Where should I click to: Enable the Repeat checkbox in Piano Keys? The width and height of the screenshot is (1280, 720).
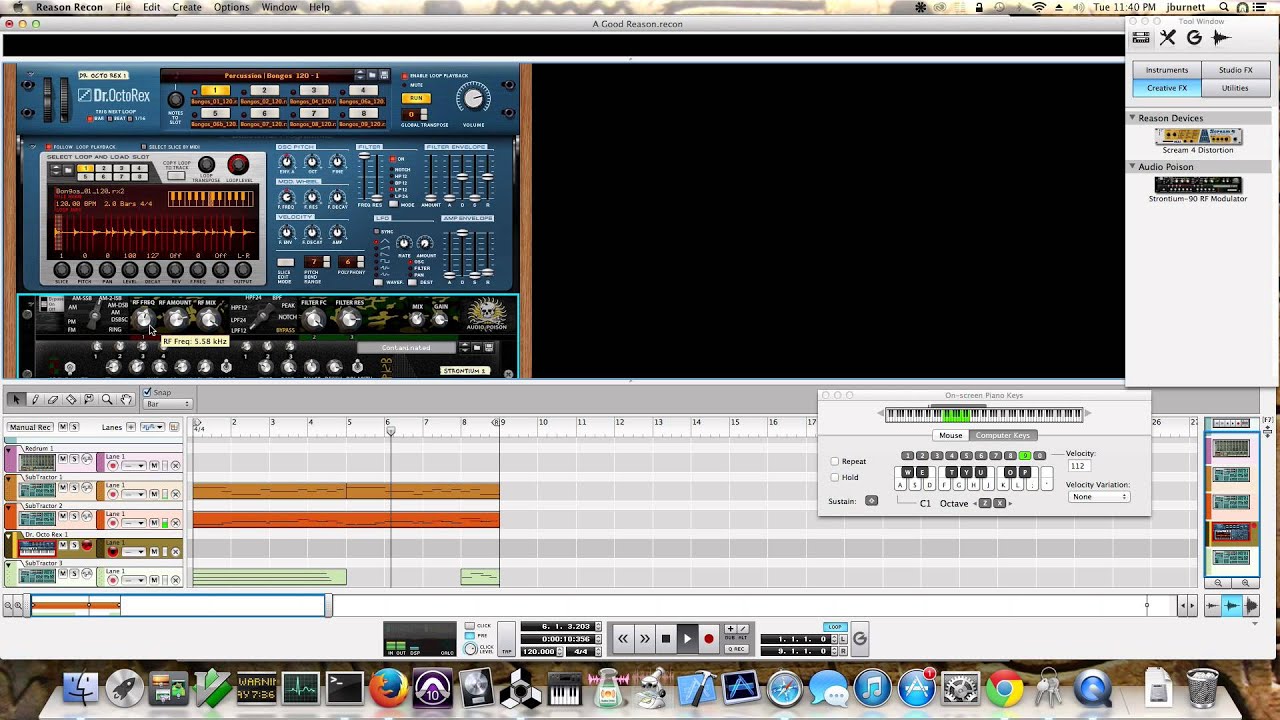[835, 461]
